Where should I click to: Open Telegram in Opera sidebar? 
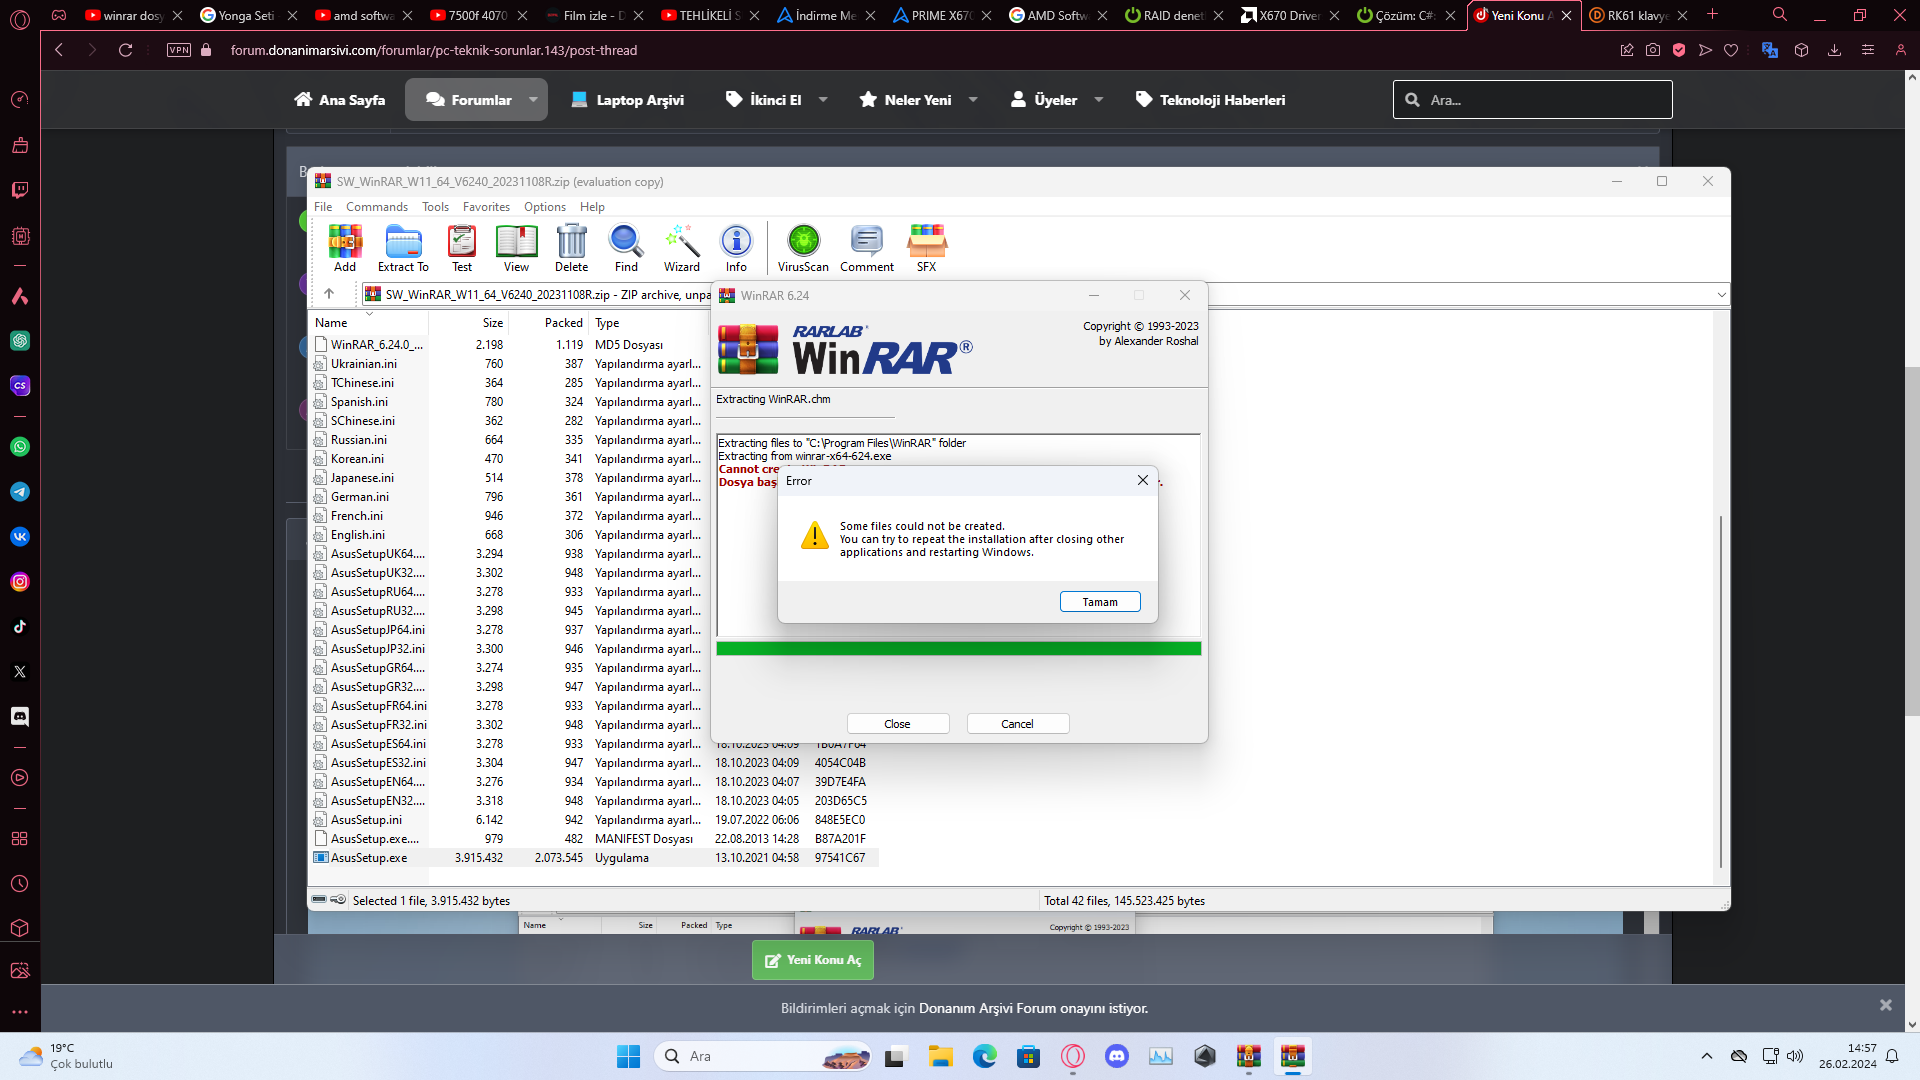20,492
